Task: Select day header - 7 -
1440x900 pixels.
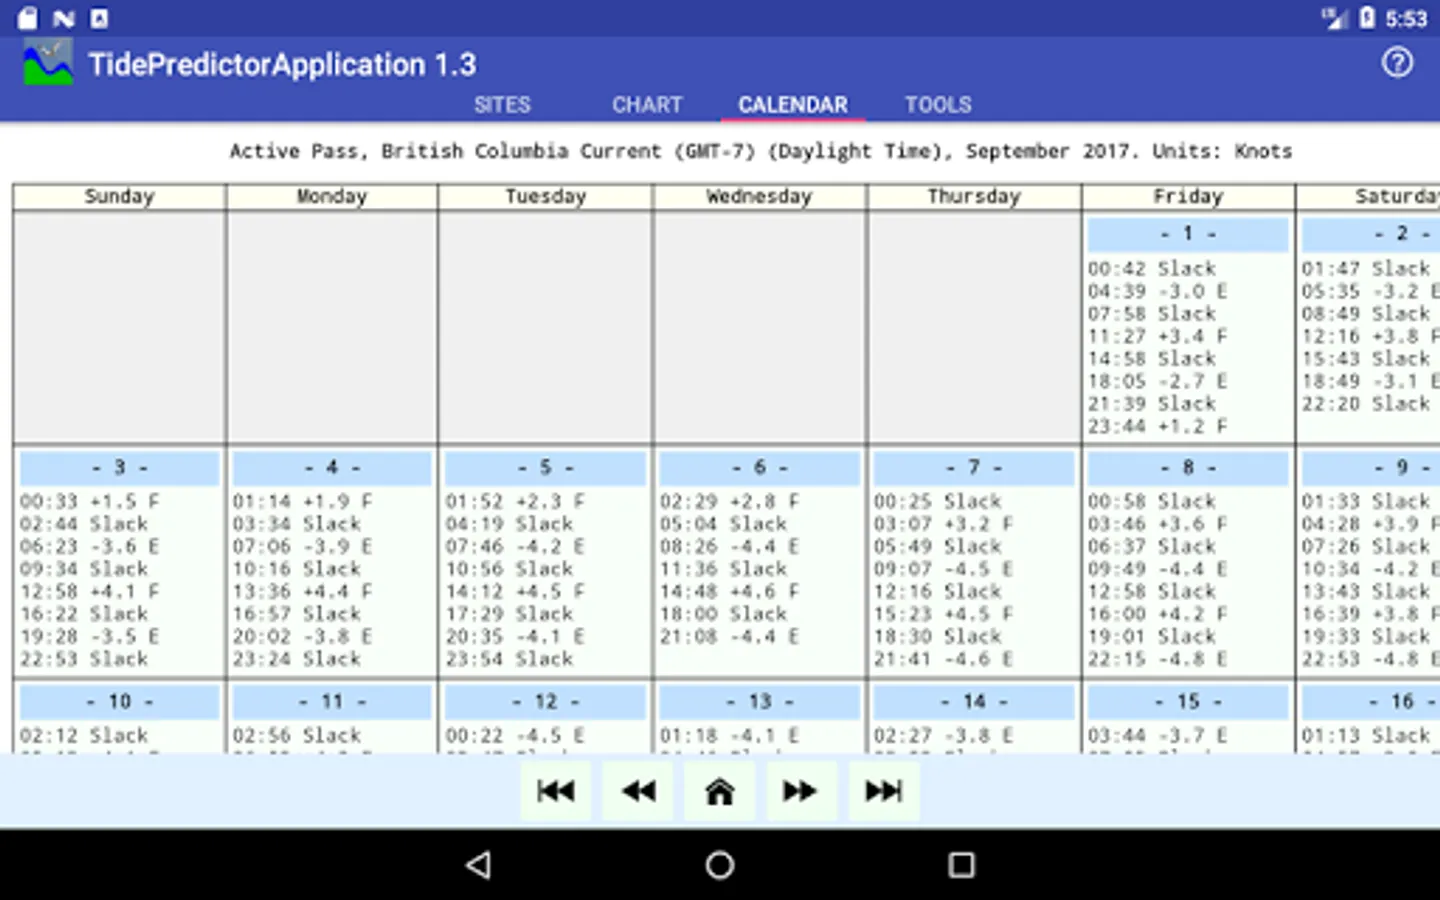Action: 974,468
